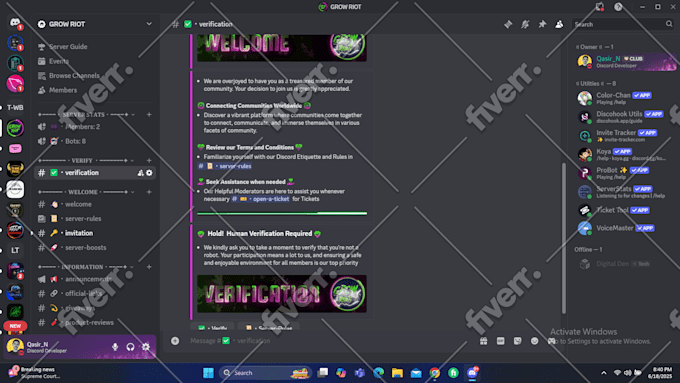Open Discord direct messages home icon
This screenshot has height=383, width=680.
pos(15,23)
